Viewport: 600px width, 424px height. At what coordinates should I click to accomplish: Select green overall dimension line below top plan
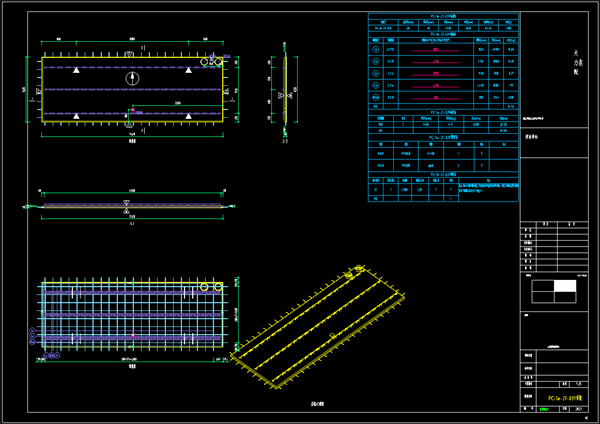tap(132, 135)
